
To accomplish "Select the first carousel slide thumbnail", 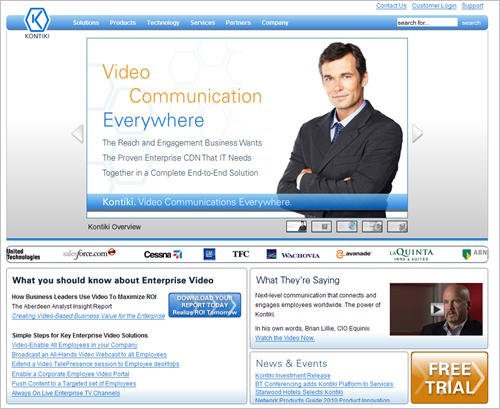I will [296, 226].
